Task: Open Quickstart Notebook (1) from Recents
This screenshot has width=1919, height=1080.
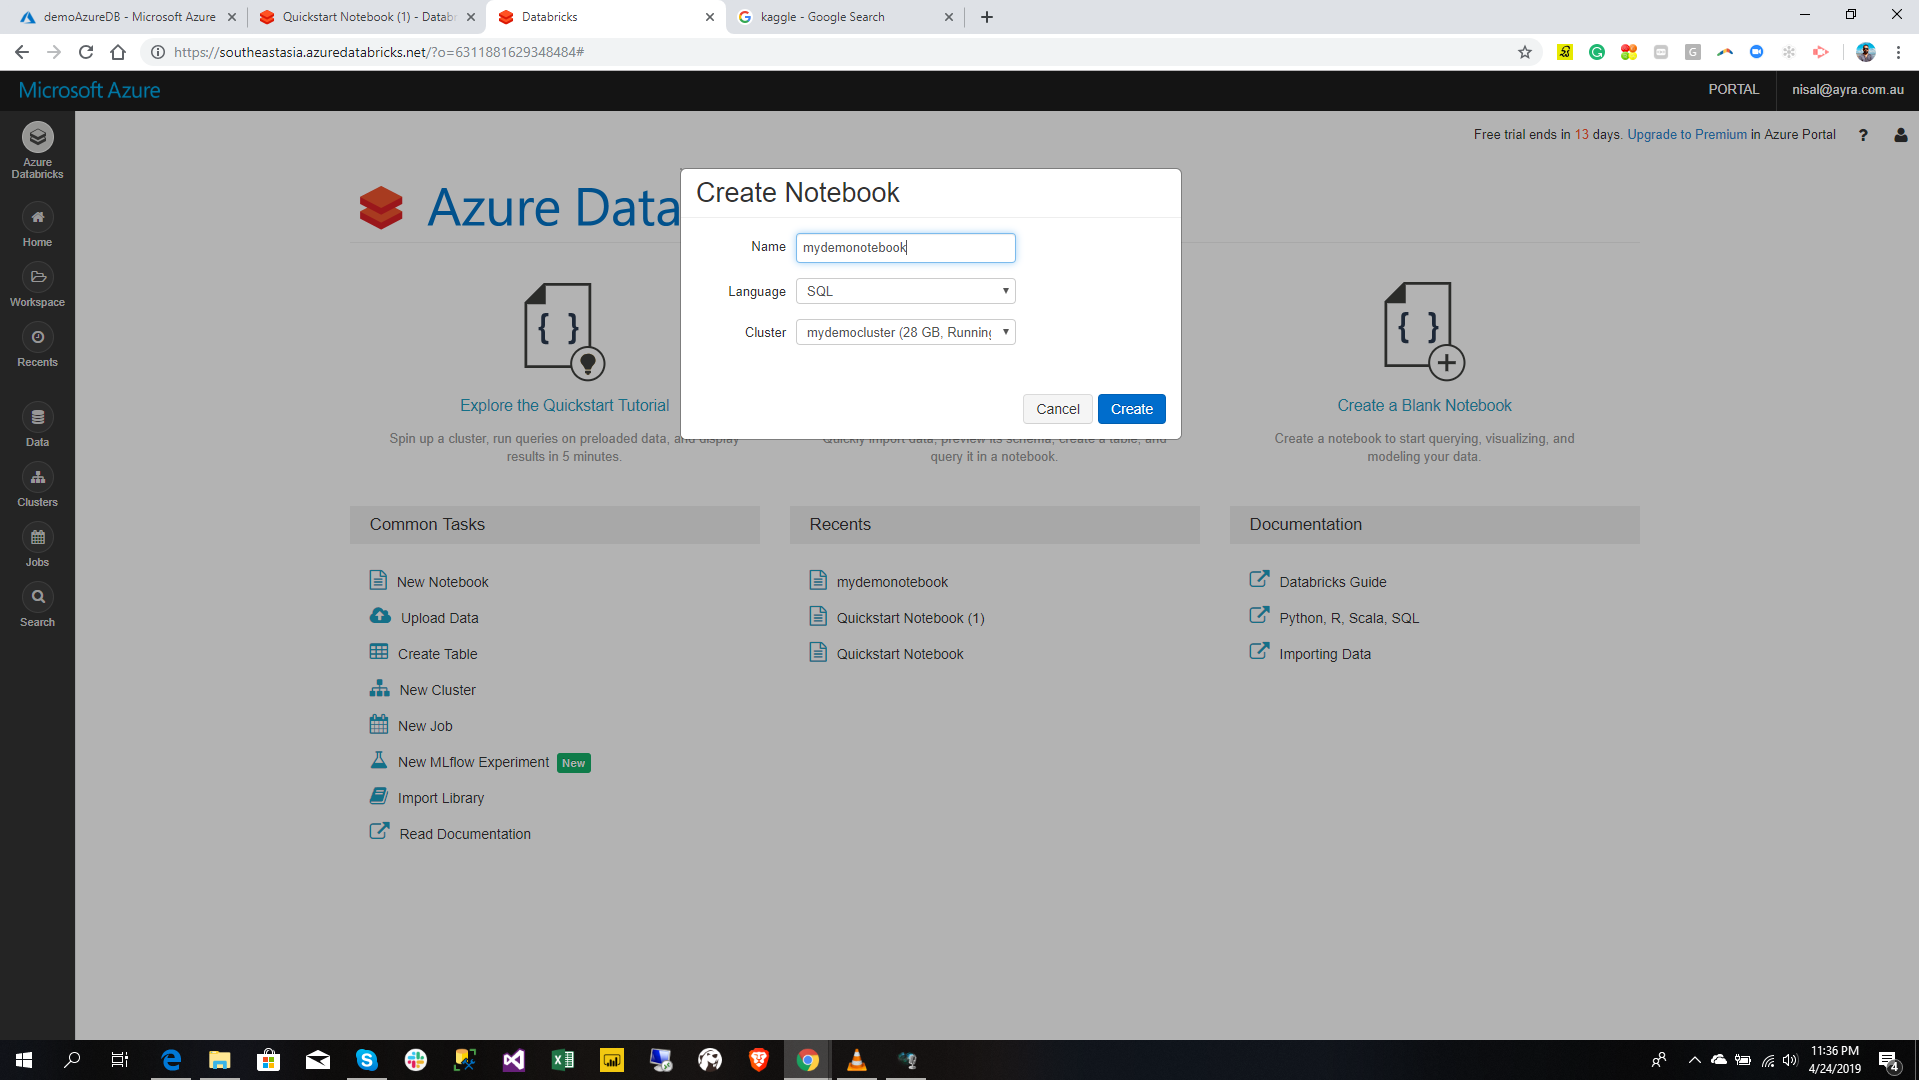Action: click(897, 617)
